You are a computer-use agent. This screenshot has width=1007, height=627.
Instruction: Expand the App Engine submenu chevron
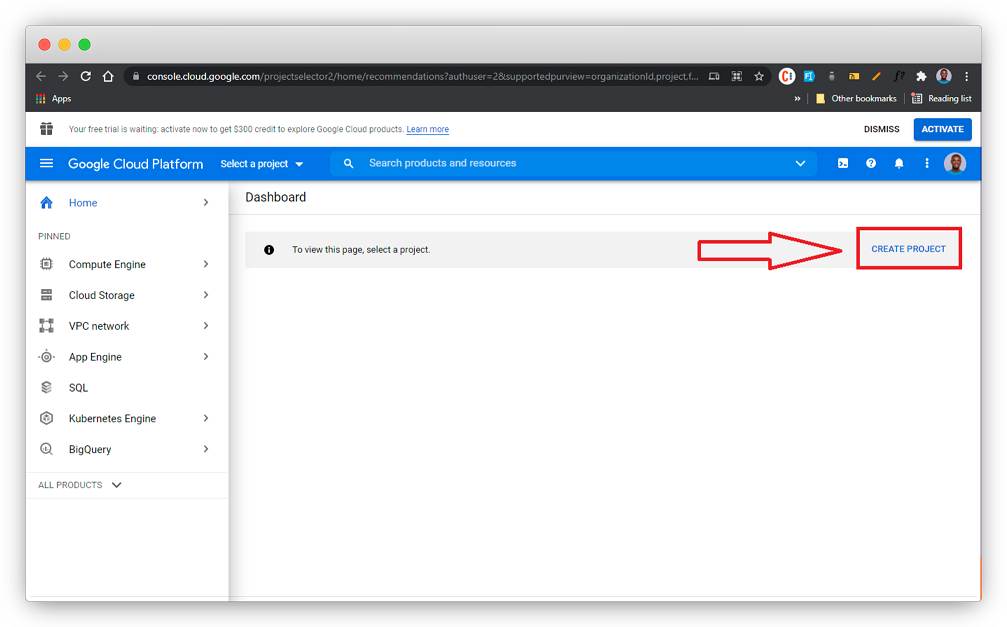coord(206,357)
